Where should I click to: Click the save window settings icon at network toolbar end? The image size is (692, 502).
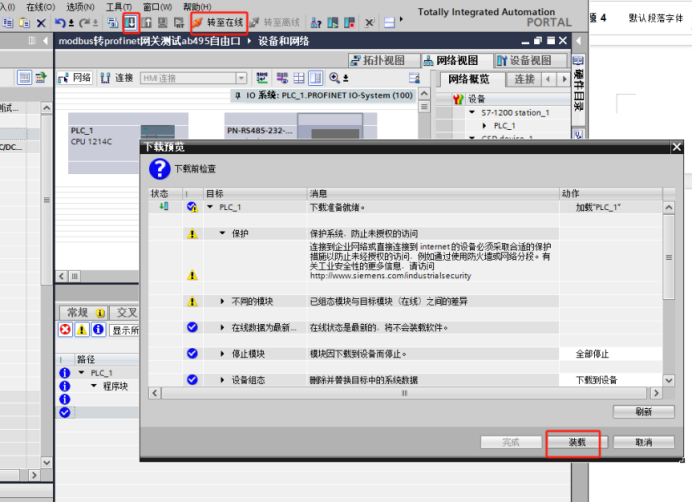pos(414,78)
